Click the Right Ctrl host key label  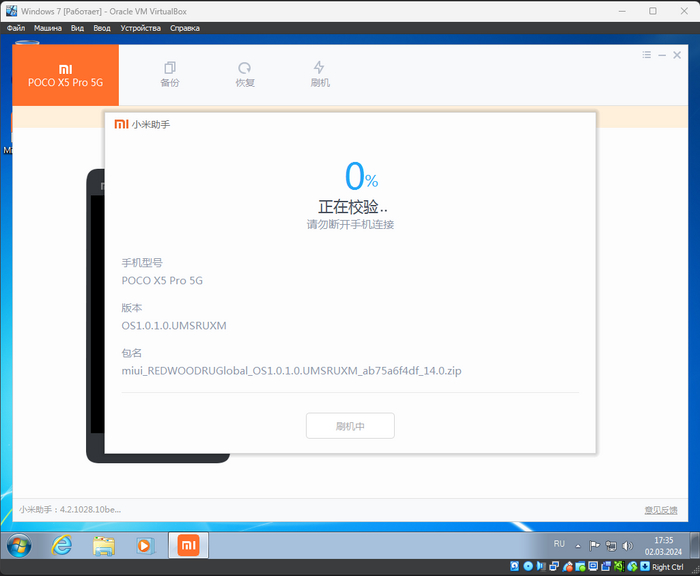click(667, 567)
